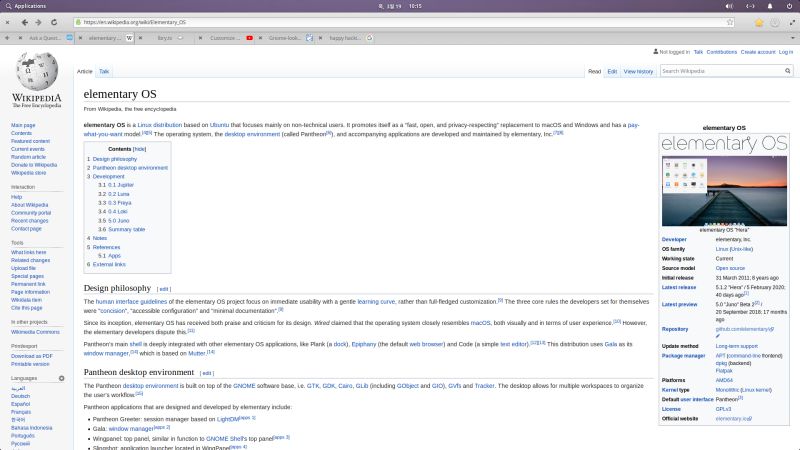Screen dimensions: 800x450
Task: Click the pencil edit icon beside the Repository value
Action: (718, 336)
